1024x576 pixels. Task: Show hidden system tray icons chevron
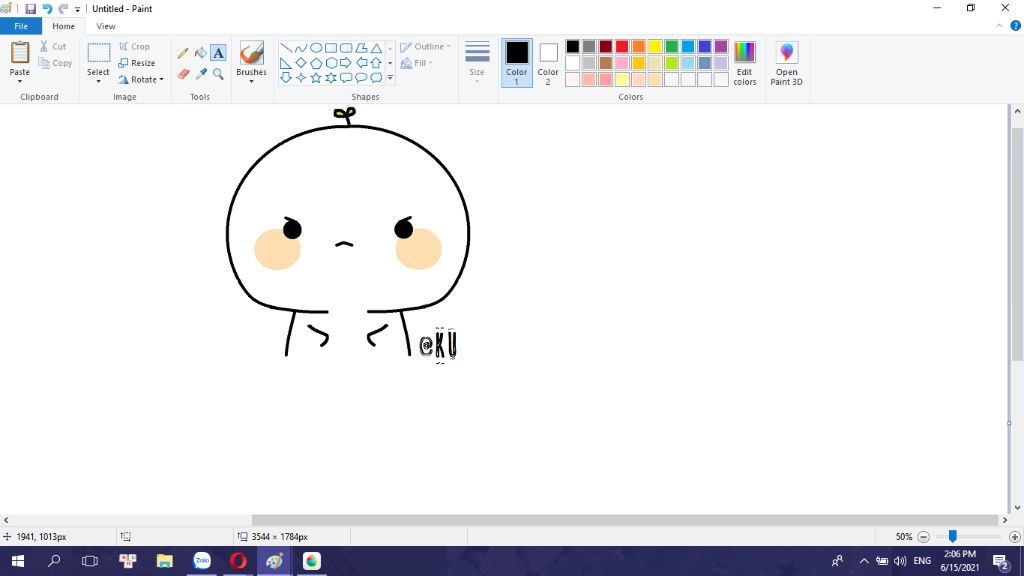click(x=863, y=561)
